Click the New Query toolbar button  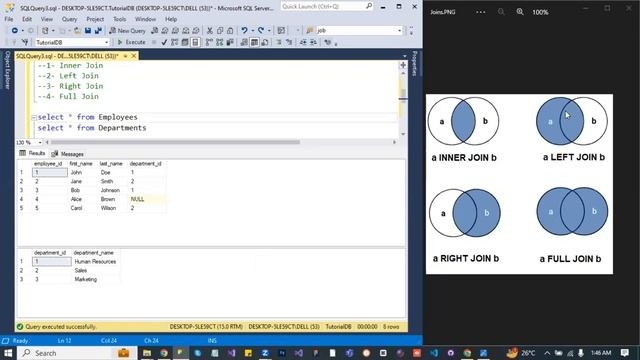click(127, 31)
